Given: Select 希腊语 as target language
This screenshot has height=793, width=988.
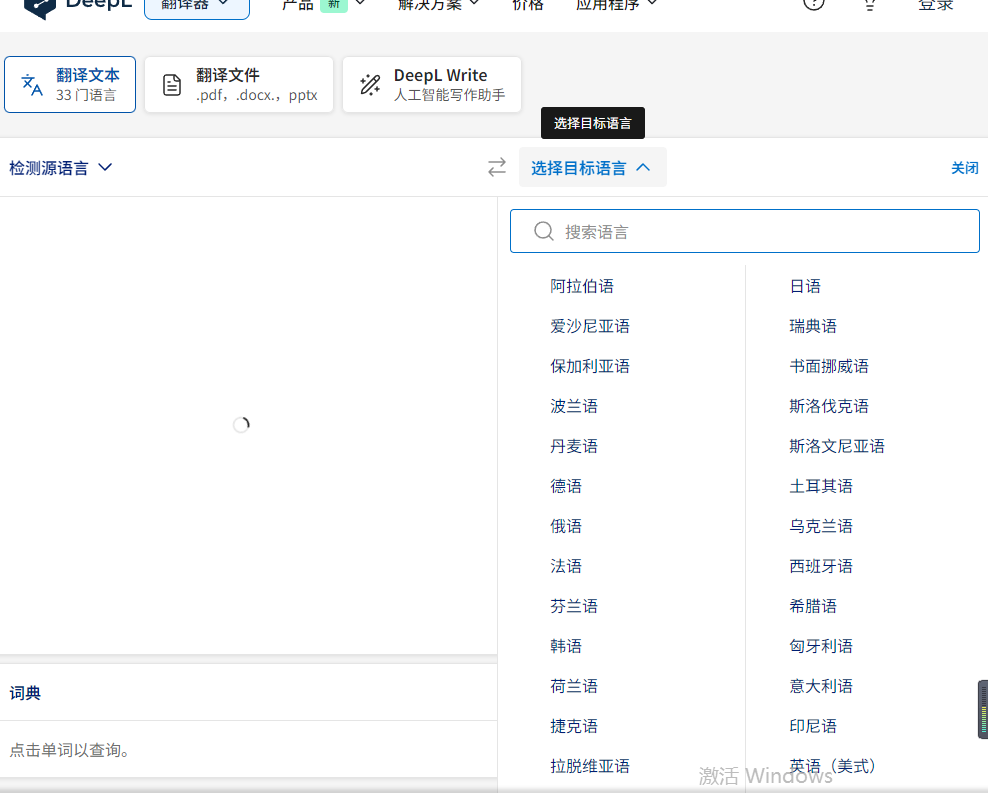Looking at the screenshot, I should 813,606.
